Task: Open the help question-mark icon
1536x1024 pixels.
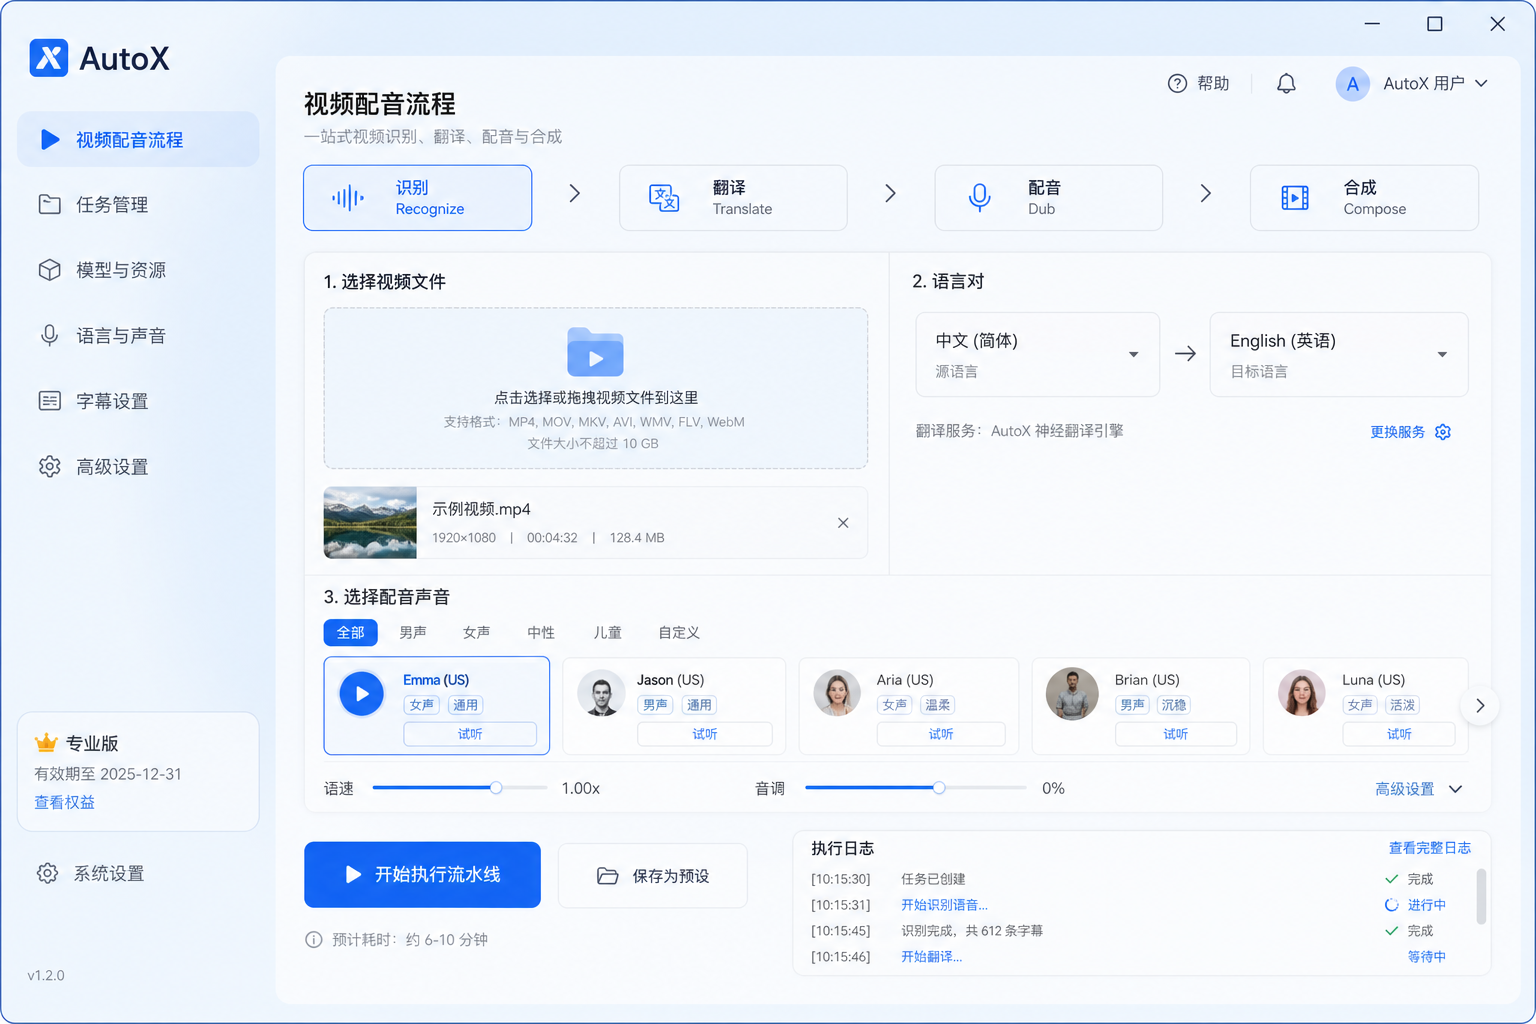Action: (1177, 84)
